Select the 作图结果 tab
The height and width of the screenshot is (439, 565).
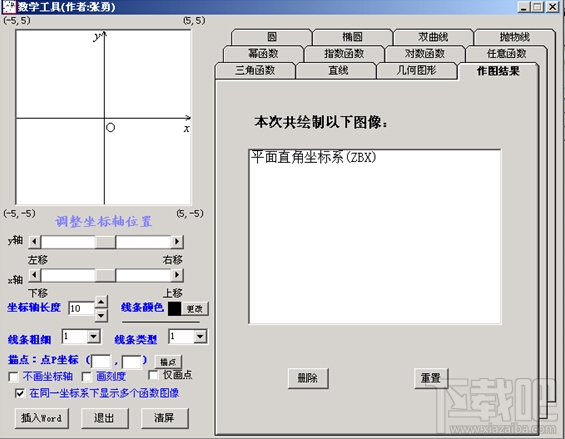[x=498, y=71]
